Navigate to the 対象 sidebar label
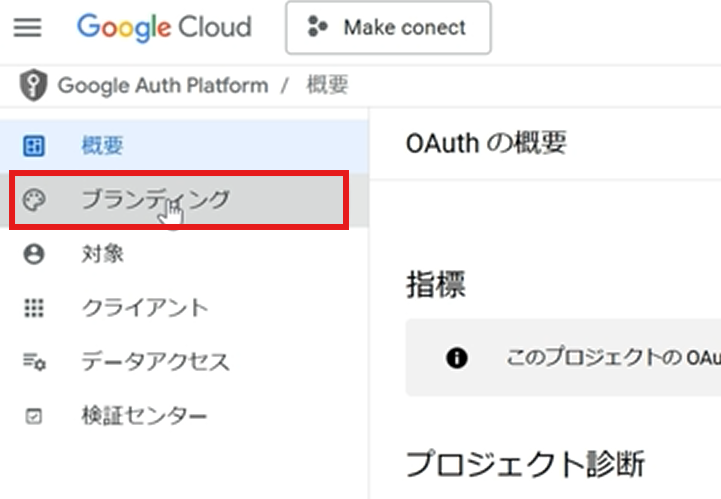Image resolution: width=721 pixels, height=499 pixels. coord(102,254)
